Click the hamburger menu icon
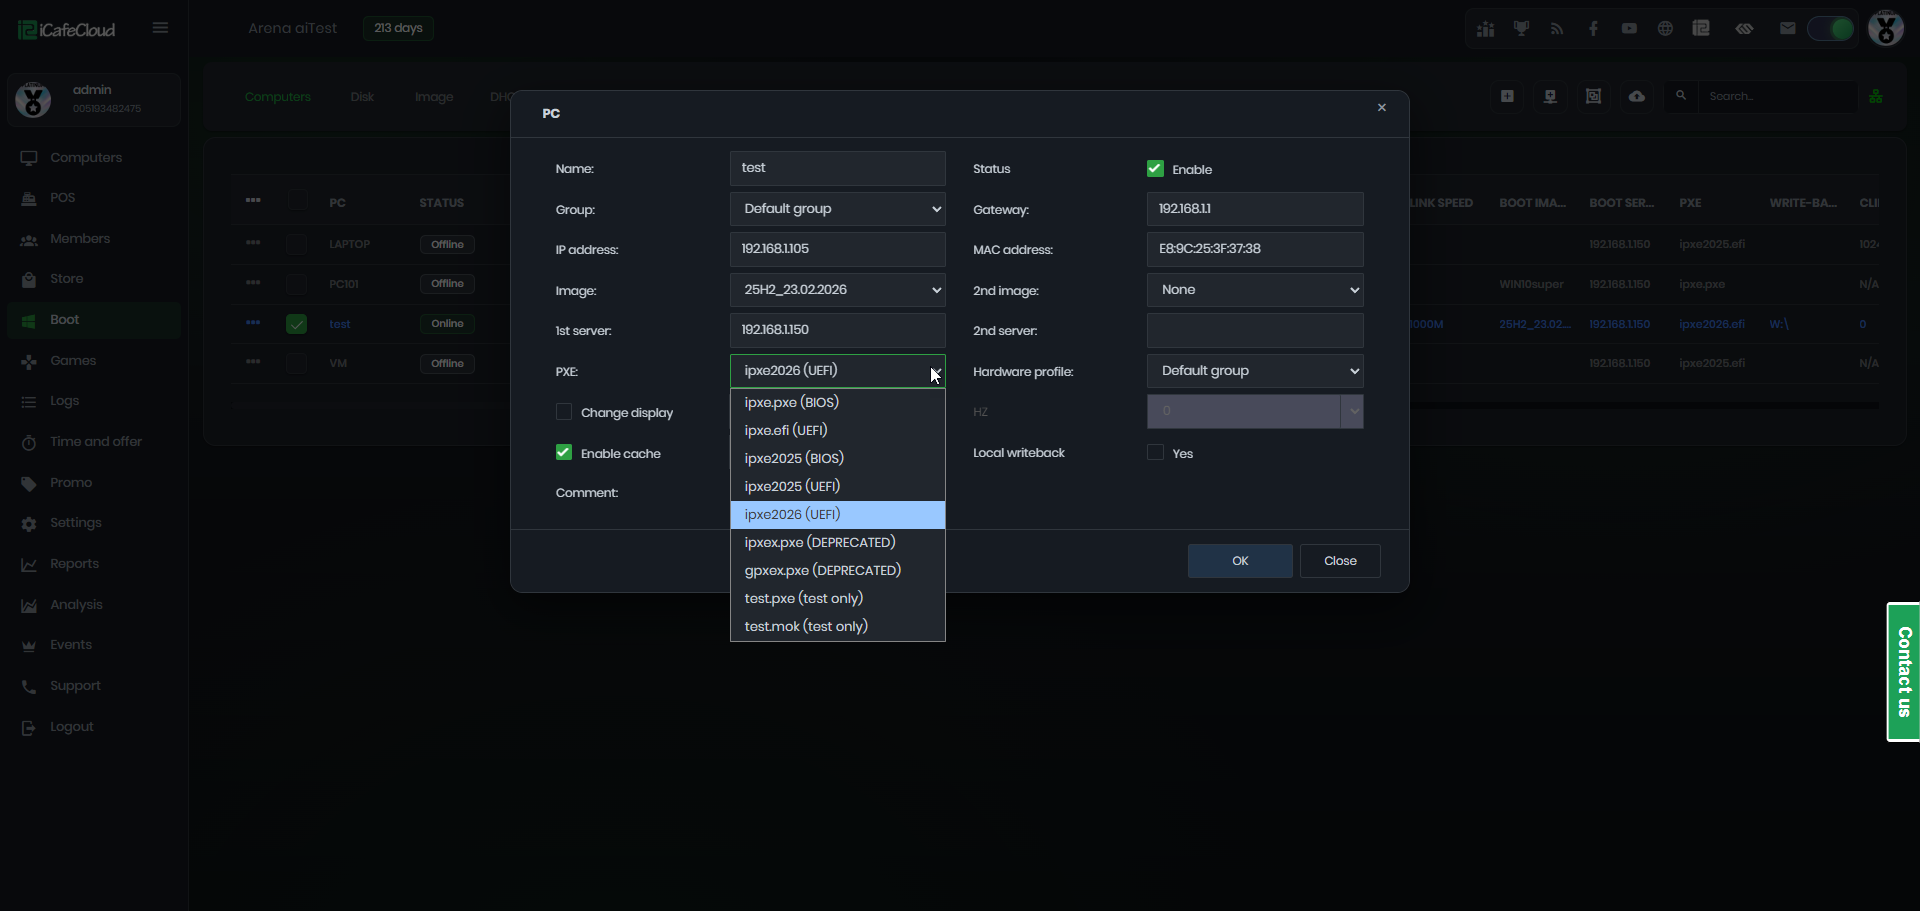Viewport: 1920px width, 911px height. pos(160,28)
